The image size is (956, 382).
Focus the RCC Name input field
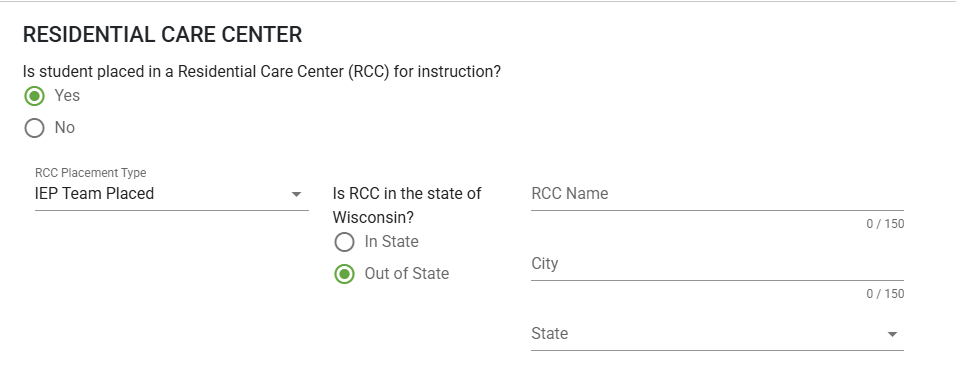[717, 194]
